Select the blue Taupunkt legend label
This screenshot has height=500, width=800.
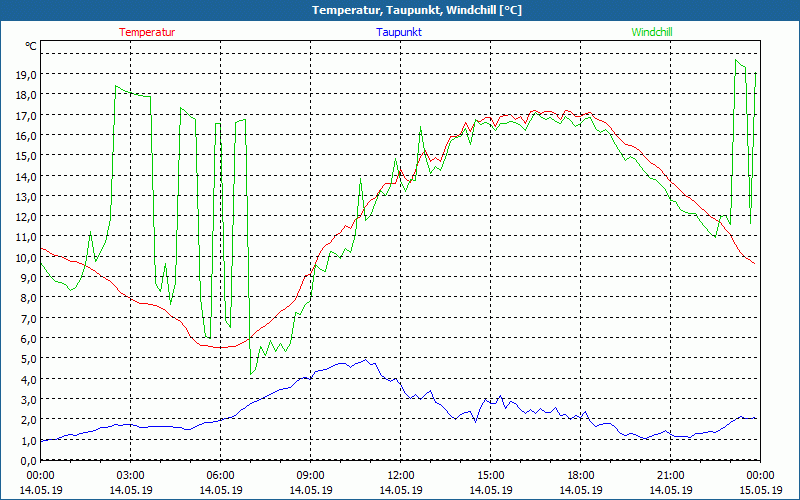pos(398,32)
